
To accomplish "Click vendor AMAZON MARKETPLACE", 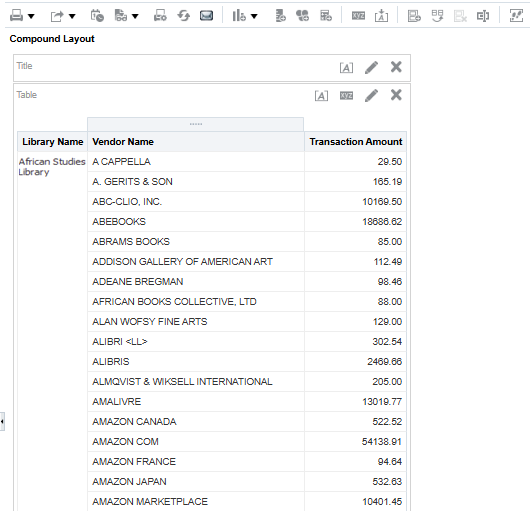I will 150,501.
